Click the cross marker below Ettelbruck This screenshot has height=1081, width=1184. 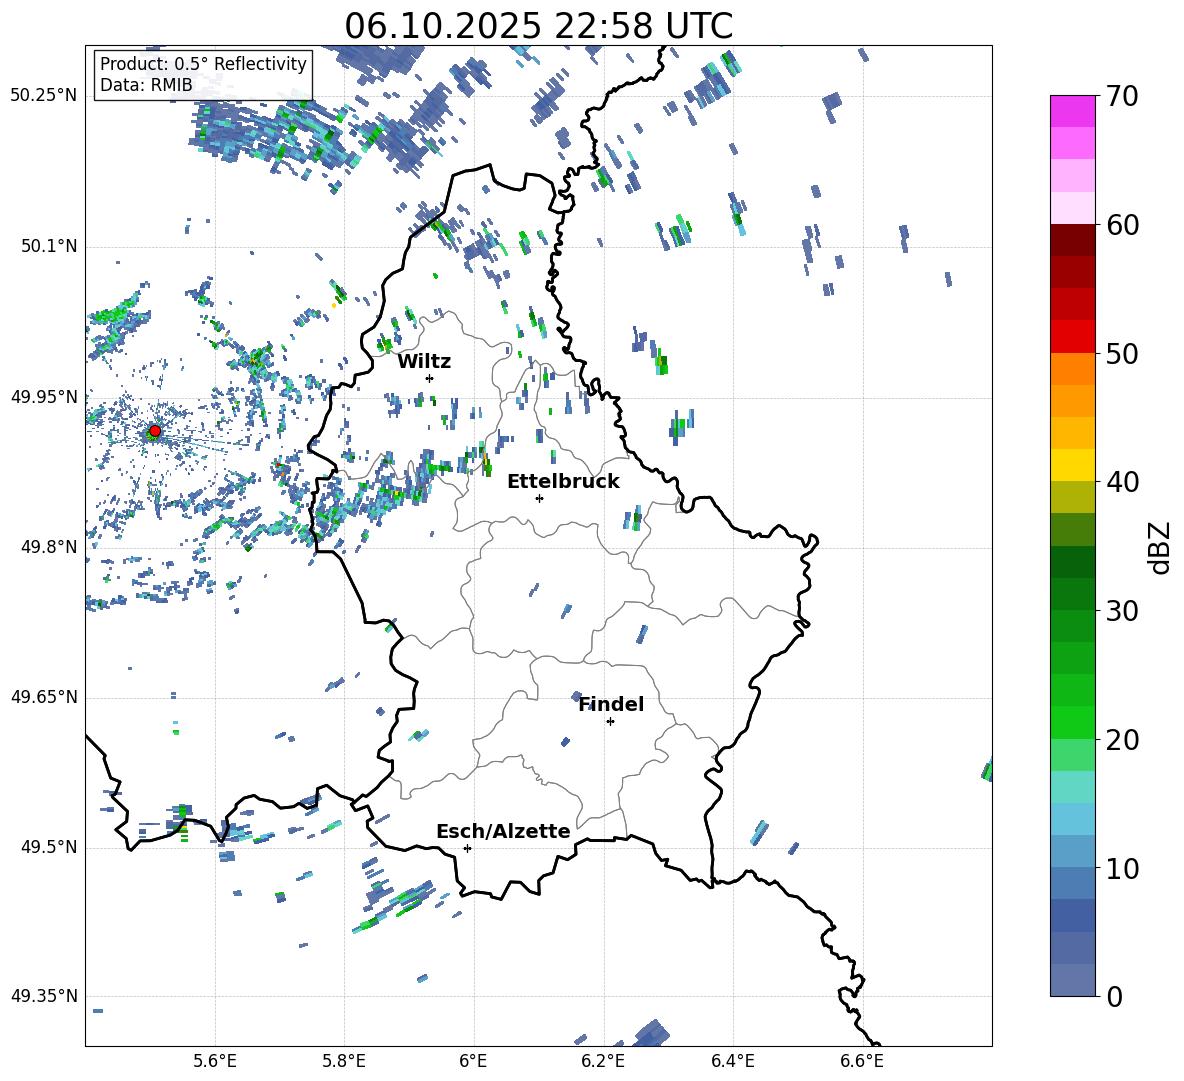click(x=539, y=498)
